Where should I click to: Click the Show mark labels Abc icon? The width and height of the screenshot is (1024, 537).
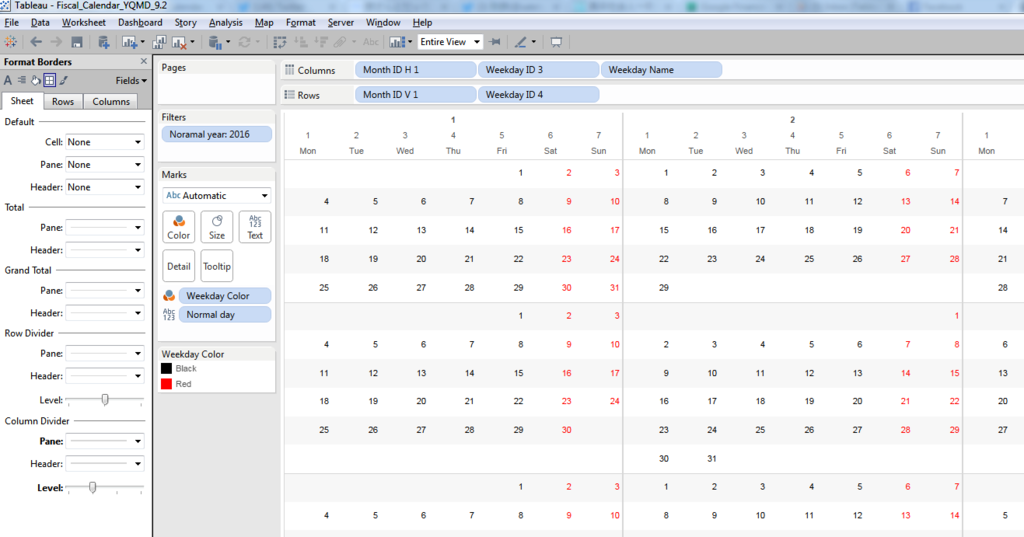pyautogui.click(x=370, y=42)
